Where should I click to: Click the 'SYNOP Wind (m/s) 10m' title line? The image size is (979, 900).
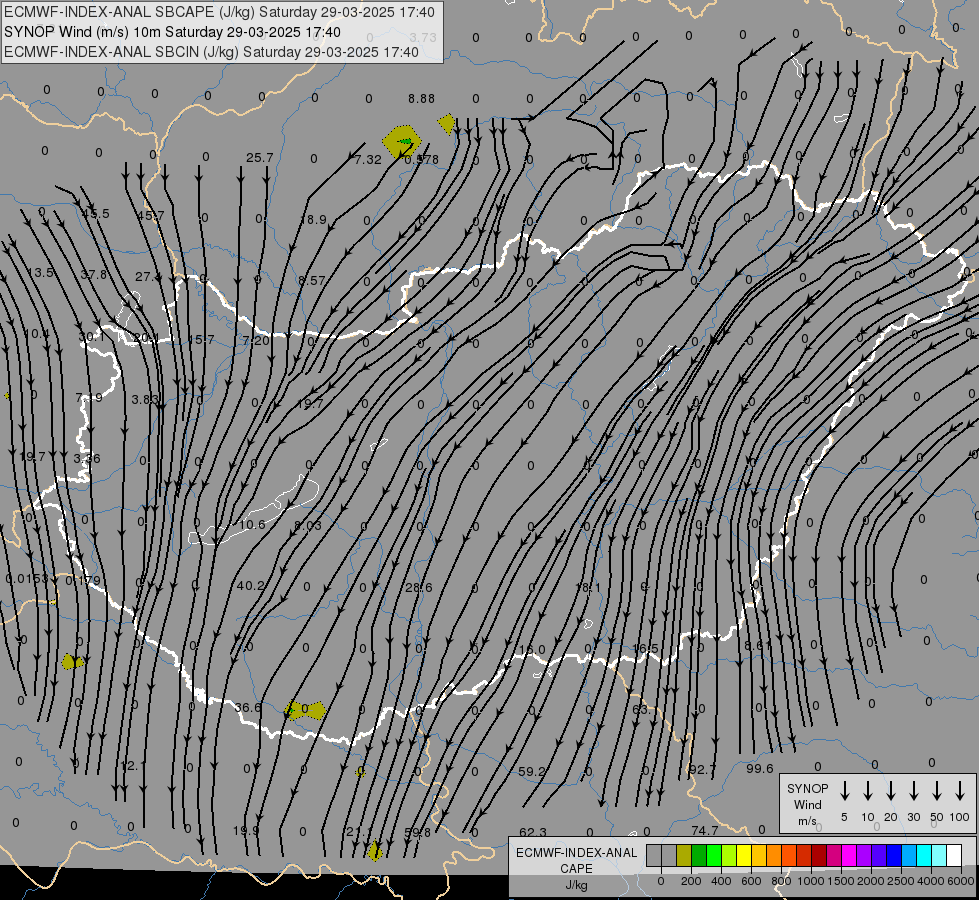click(x=172, y=32)
